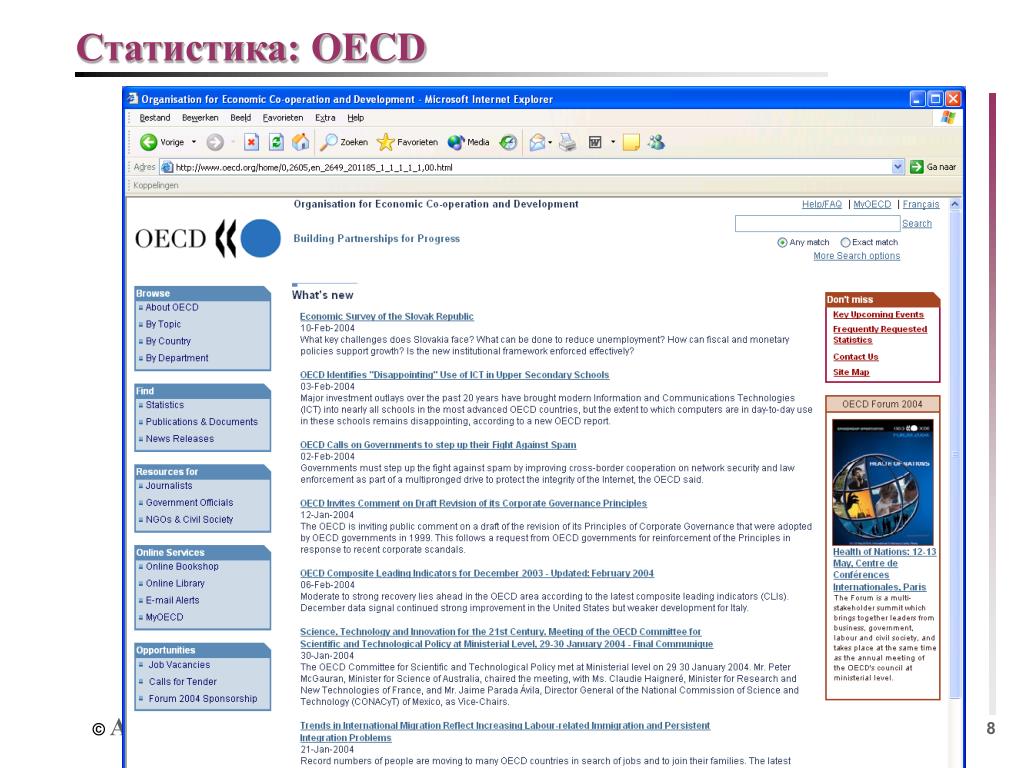Image resolution: width=1024 pixels, height=768 pixels.
Task: Stop page loading with red X icon
Action: pos(251,142)
